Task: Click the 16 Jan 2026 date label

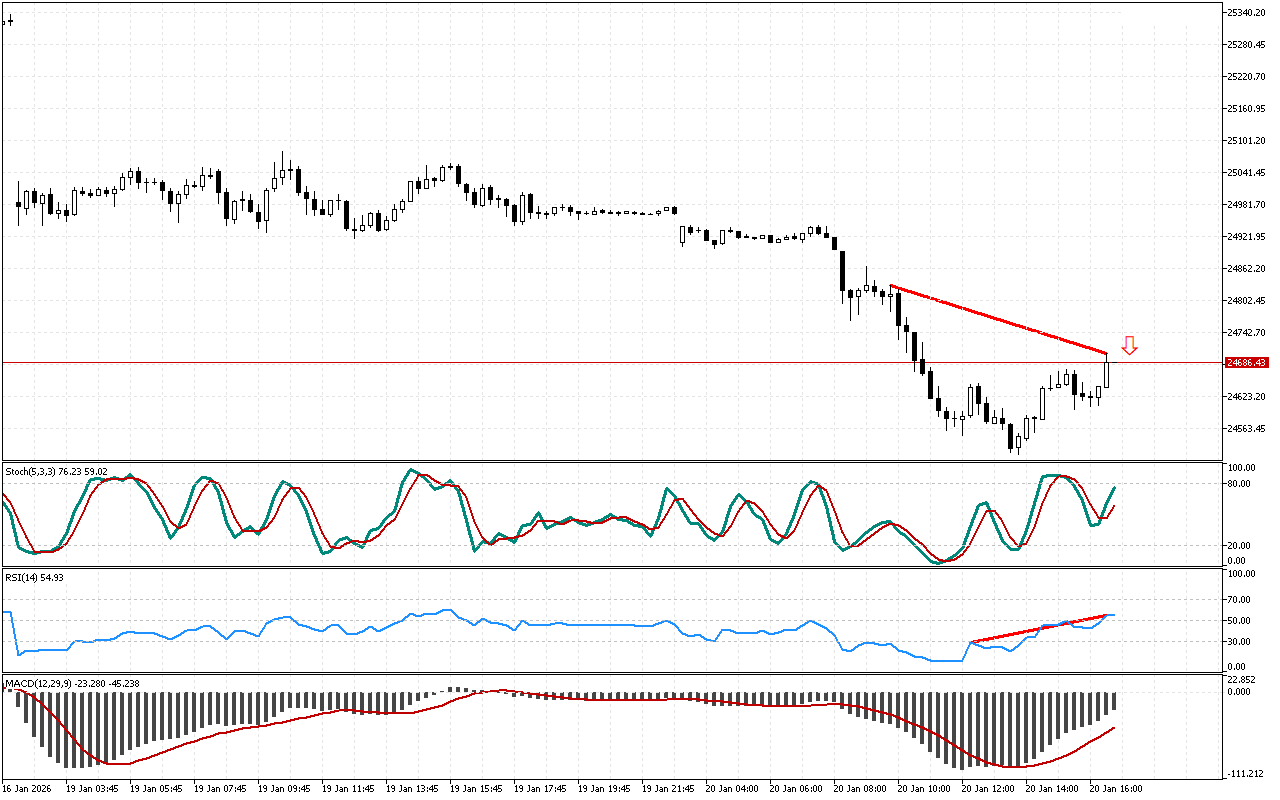Action: coord(29,788)
